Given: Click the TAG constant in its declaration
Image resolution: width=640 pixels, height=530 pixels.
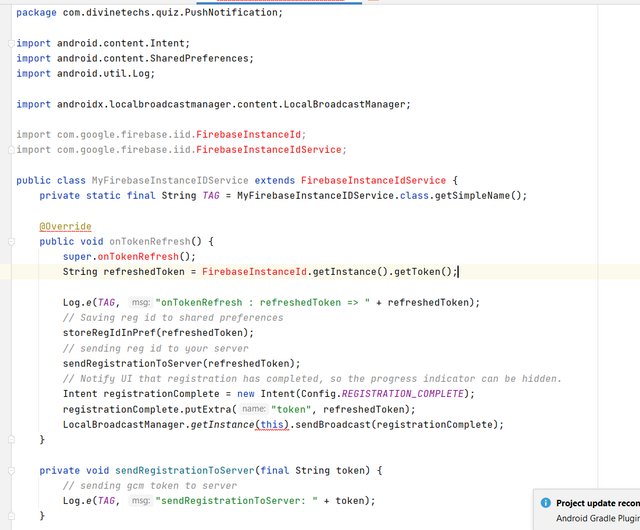Looking at the screenshot, I should click(211, 196).
